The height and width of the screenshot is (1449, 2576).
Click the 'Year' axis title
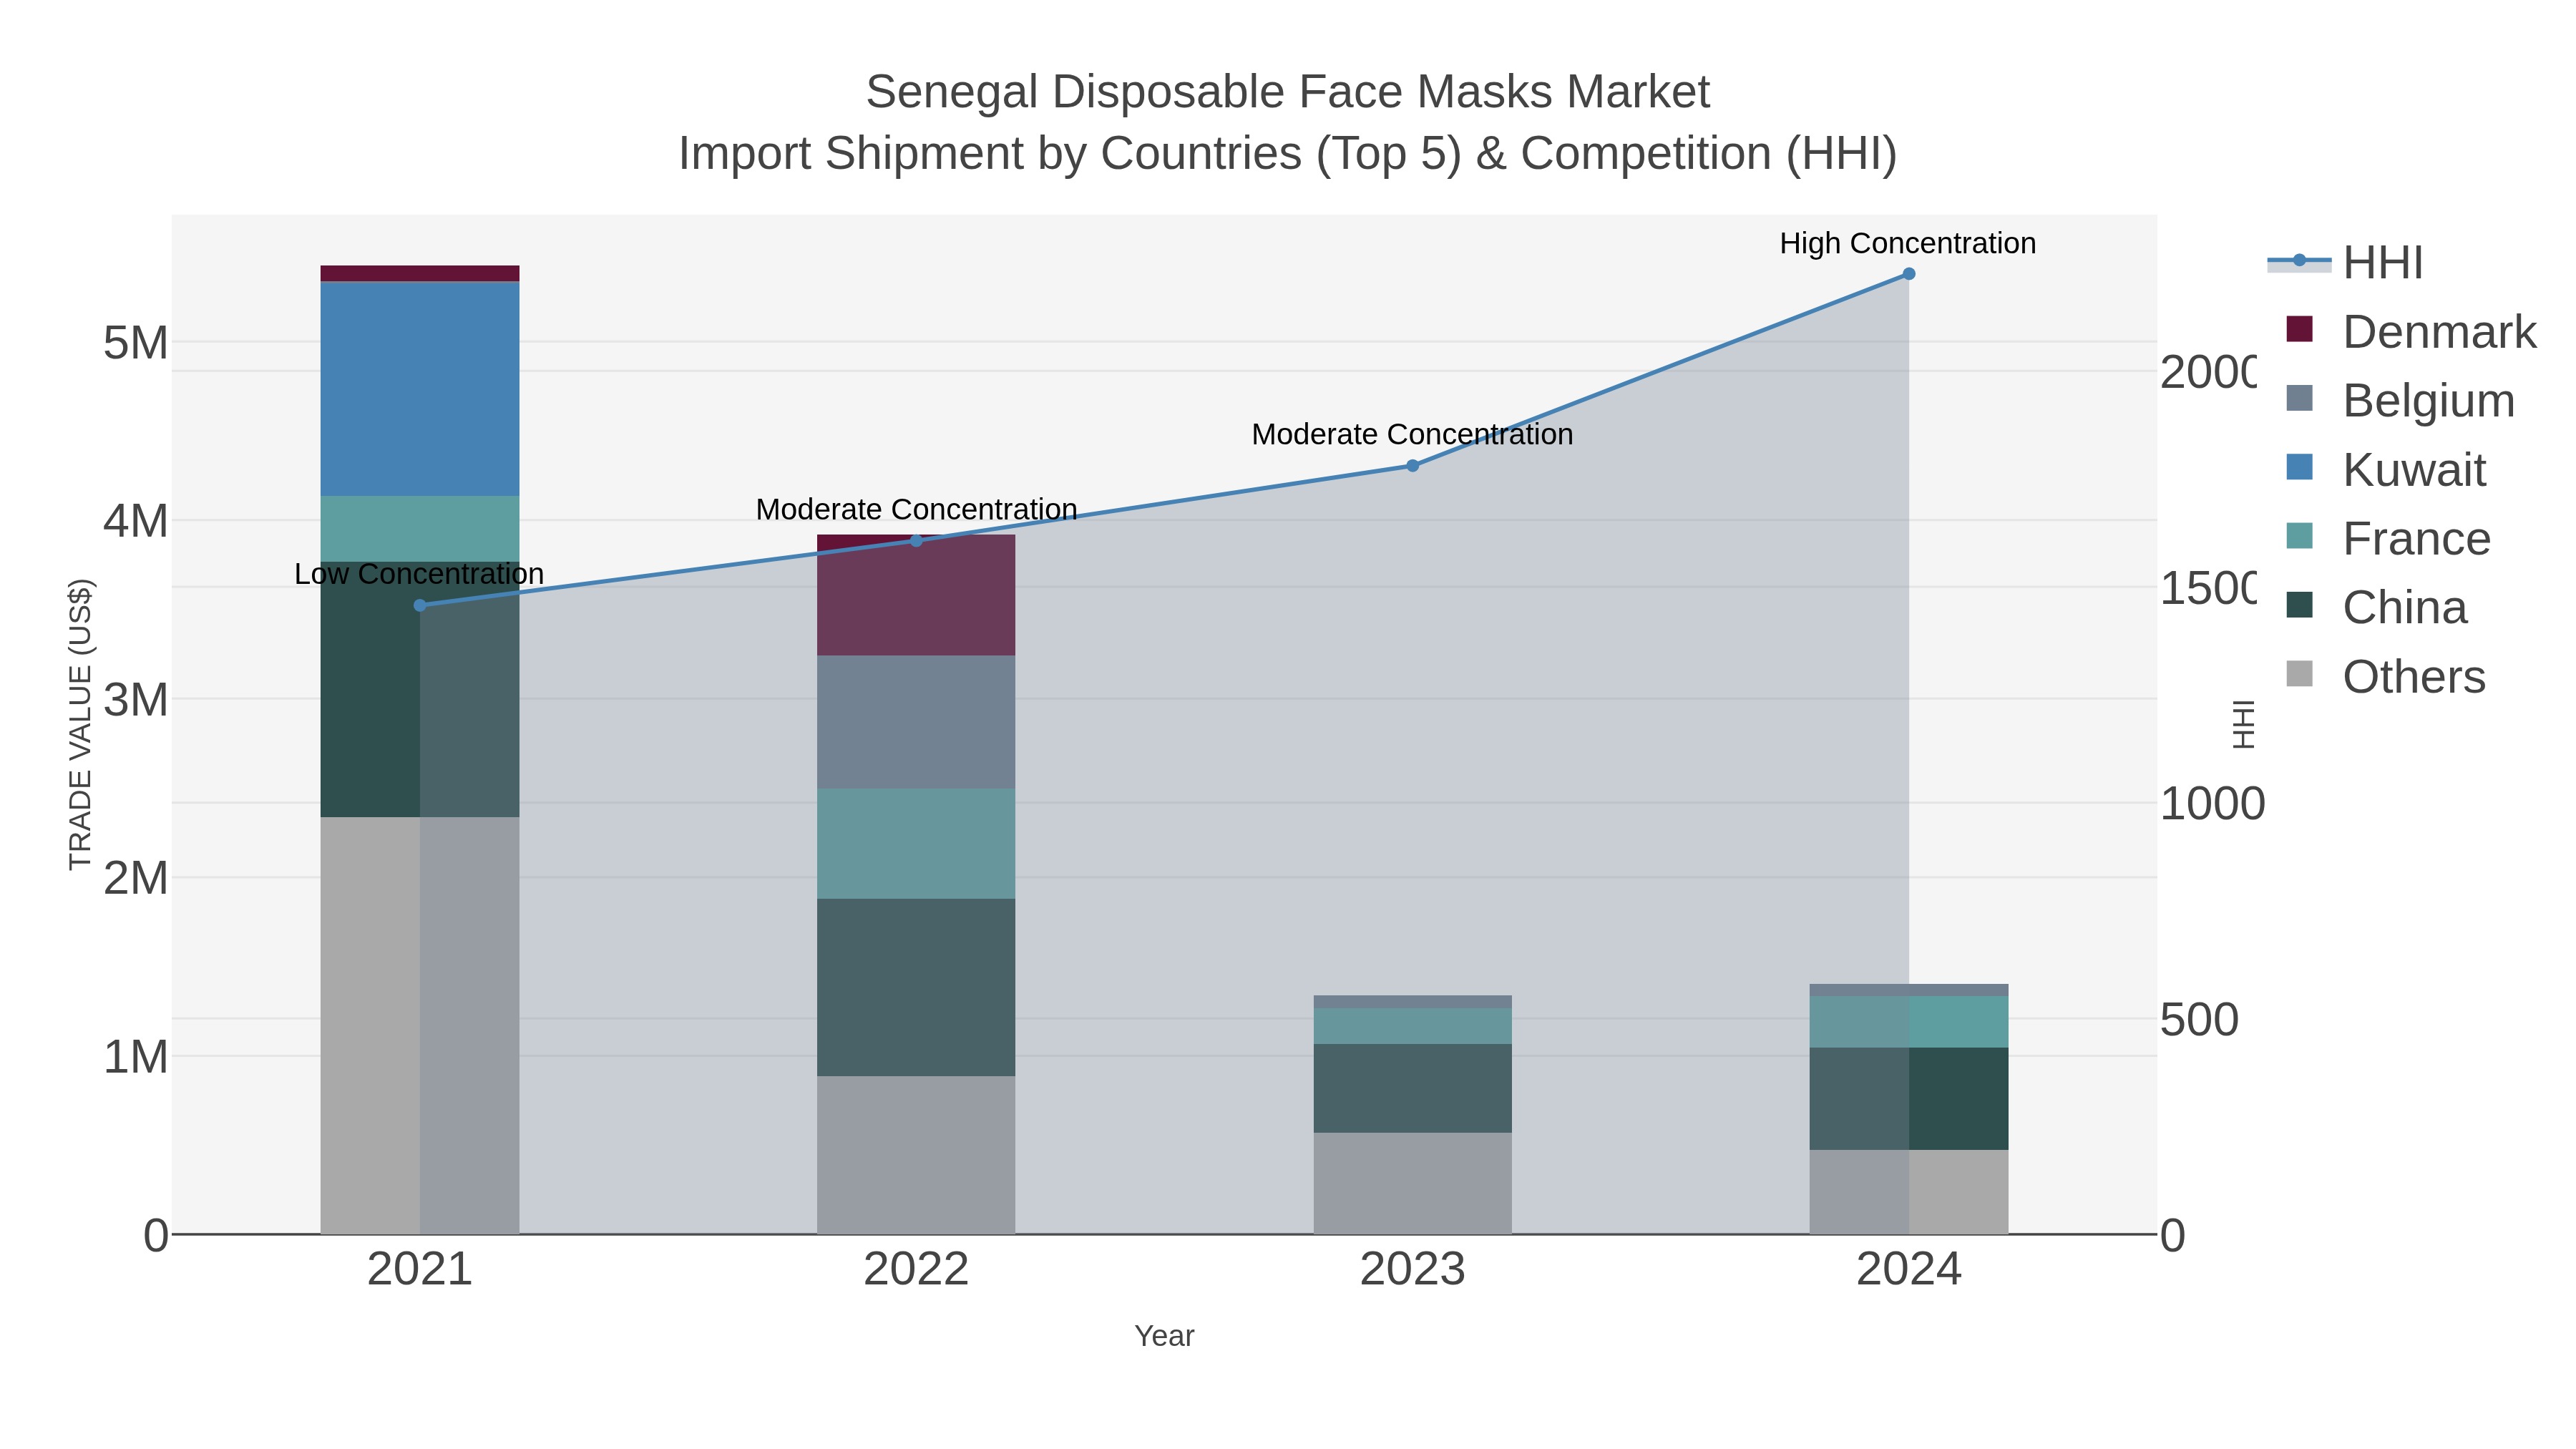(x=1164, y=1336)
